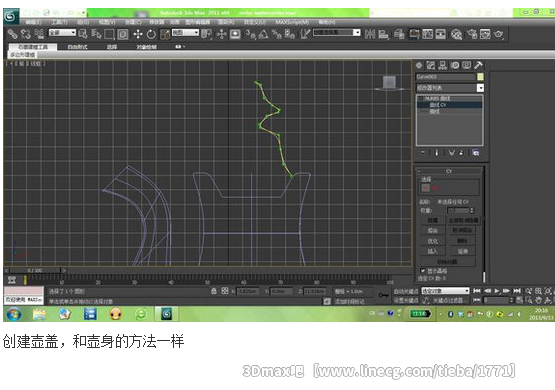Click the Align tool icon
This screenshot has width=555, height=390.
click(x=383, y=34)
